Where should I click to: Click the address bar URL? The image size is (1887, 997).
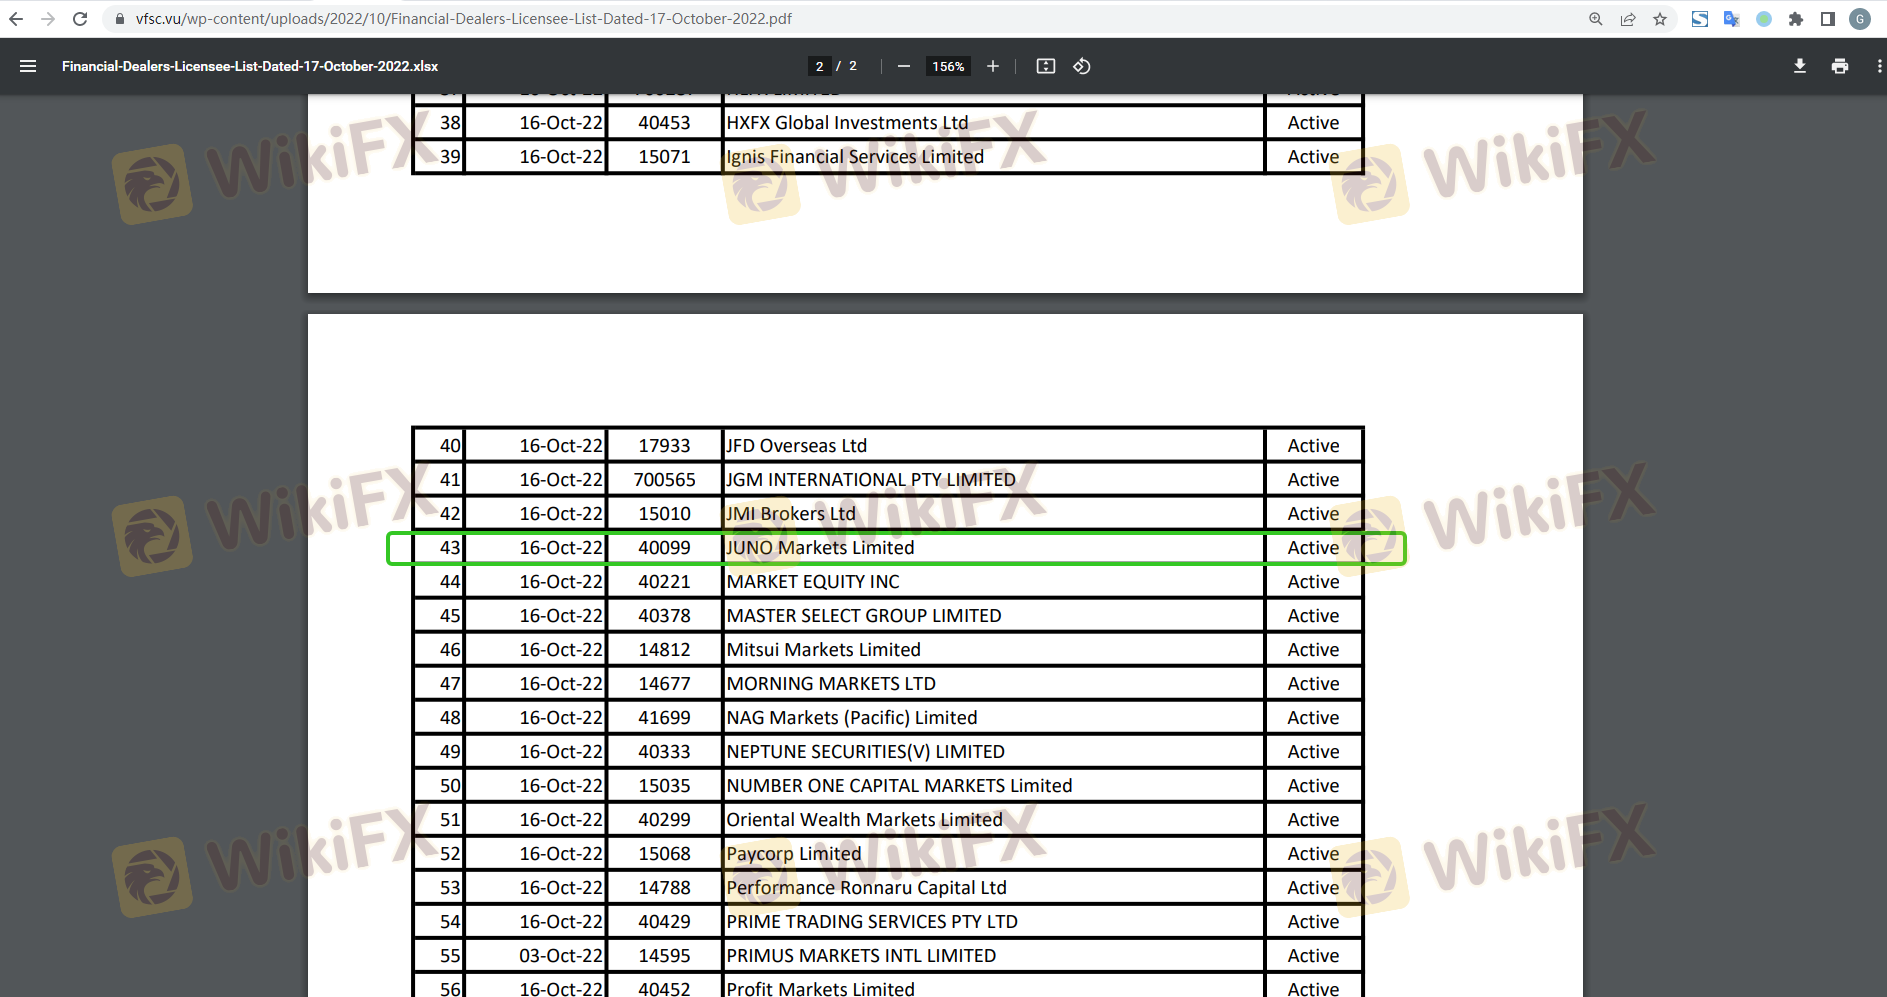pos(464,19)
